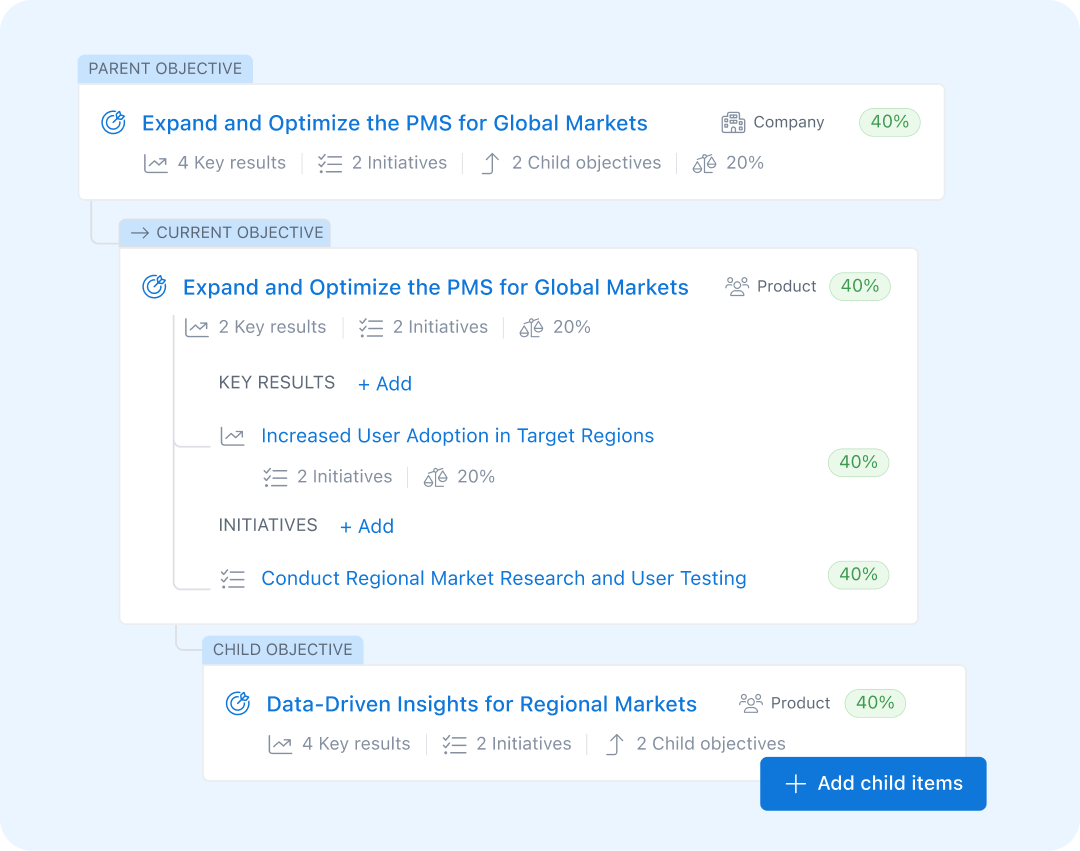Open Increased User Adoption in Target Regions
The width and height of the screenshot is (1080, 851).
coord(457,436)
